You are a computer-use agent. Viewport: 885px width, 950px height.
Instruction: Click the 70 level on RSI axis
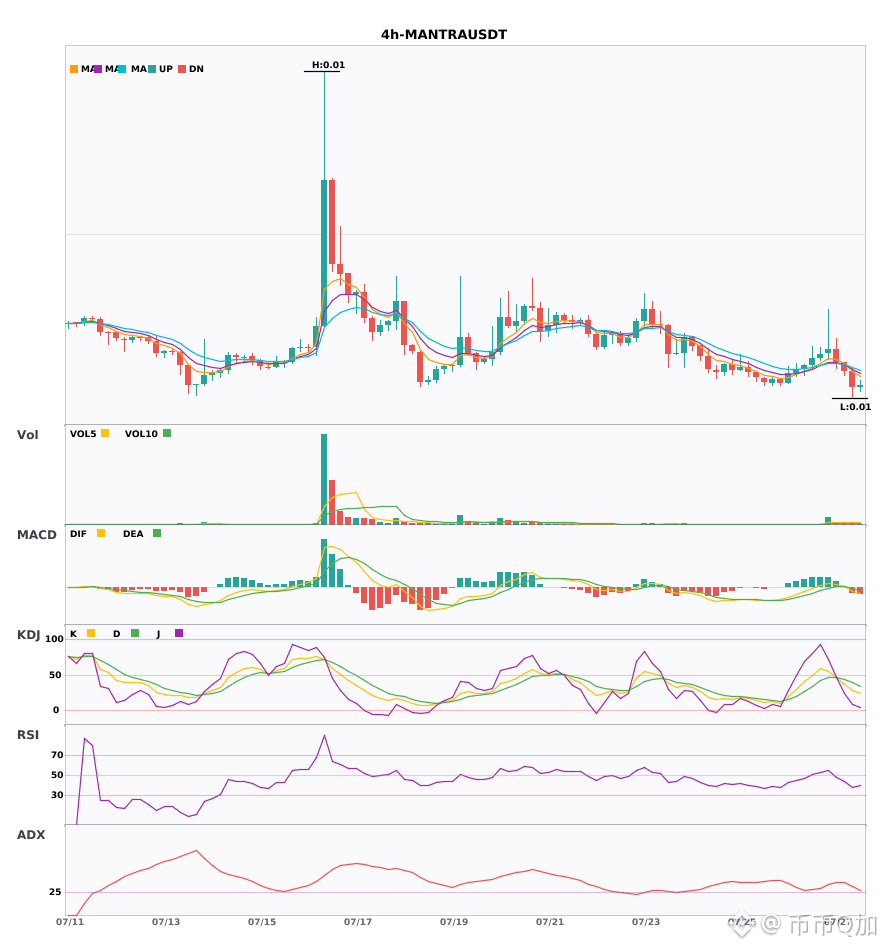point(57,755)
